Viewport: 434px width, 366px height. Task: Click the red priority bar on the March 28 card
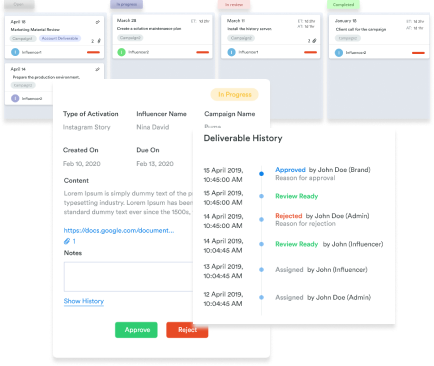click(203, 52)
